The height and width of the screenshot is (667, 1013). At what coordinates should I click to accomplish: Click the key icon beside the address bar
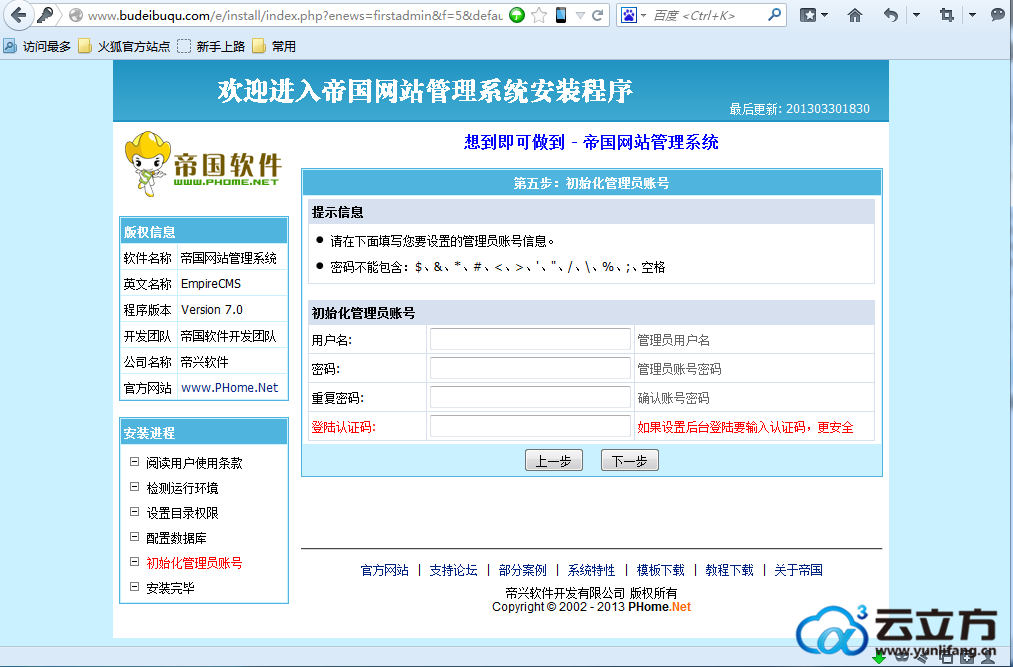tap(45, 15)
